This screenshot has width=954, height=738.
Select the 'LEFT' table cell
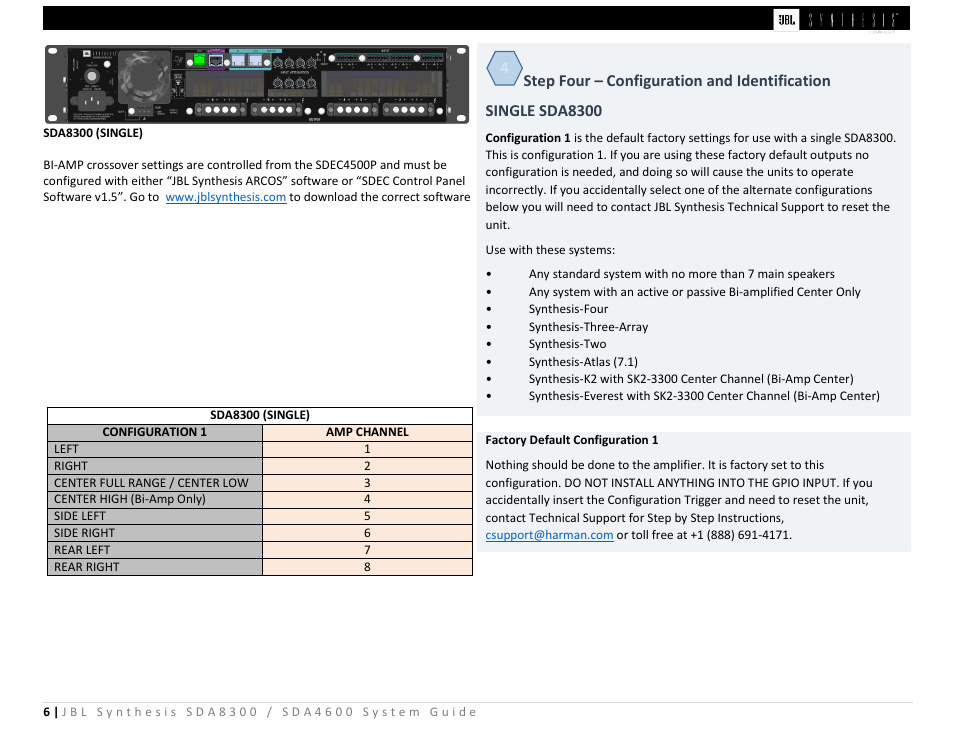[155, 449]
